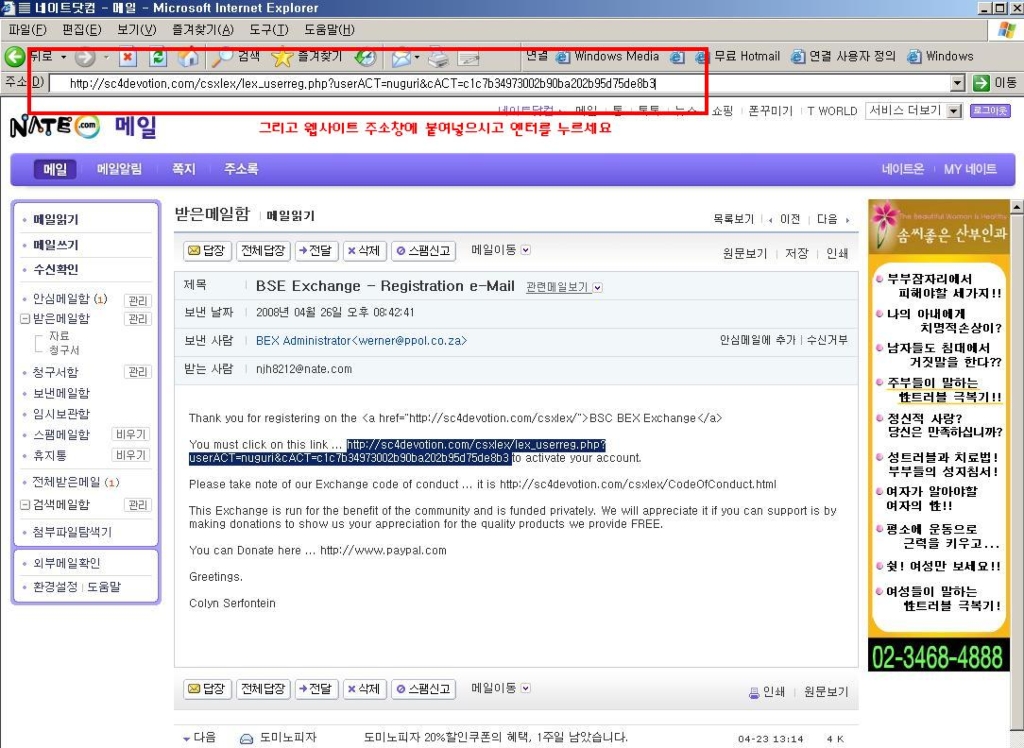Click the top 원문보기 link
1024x748 pixels.
pos(744,253)
